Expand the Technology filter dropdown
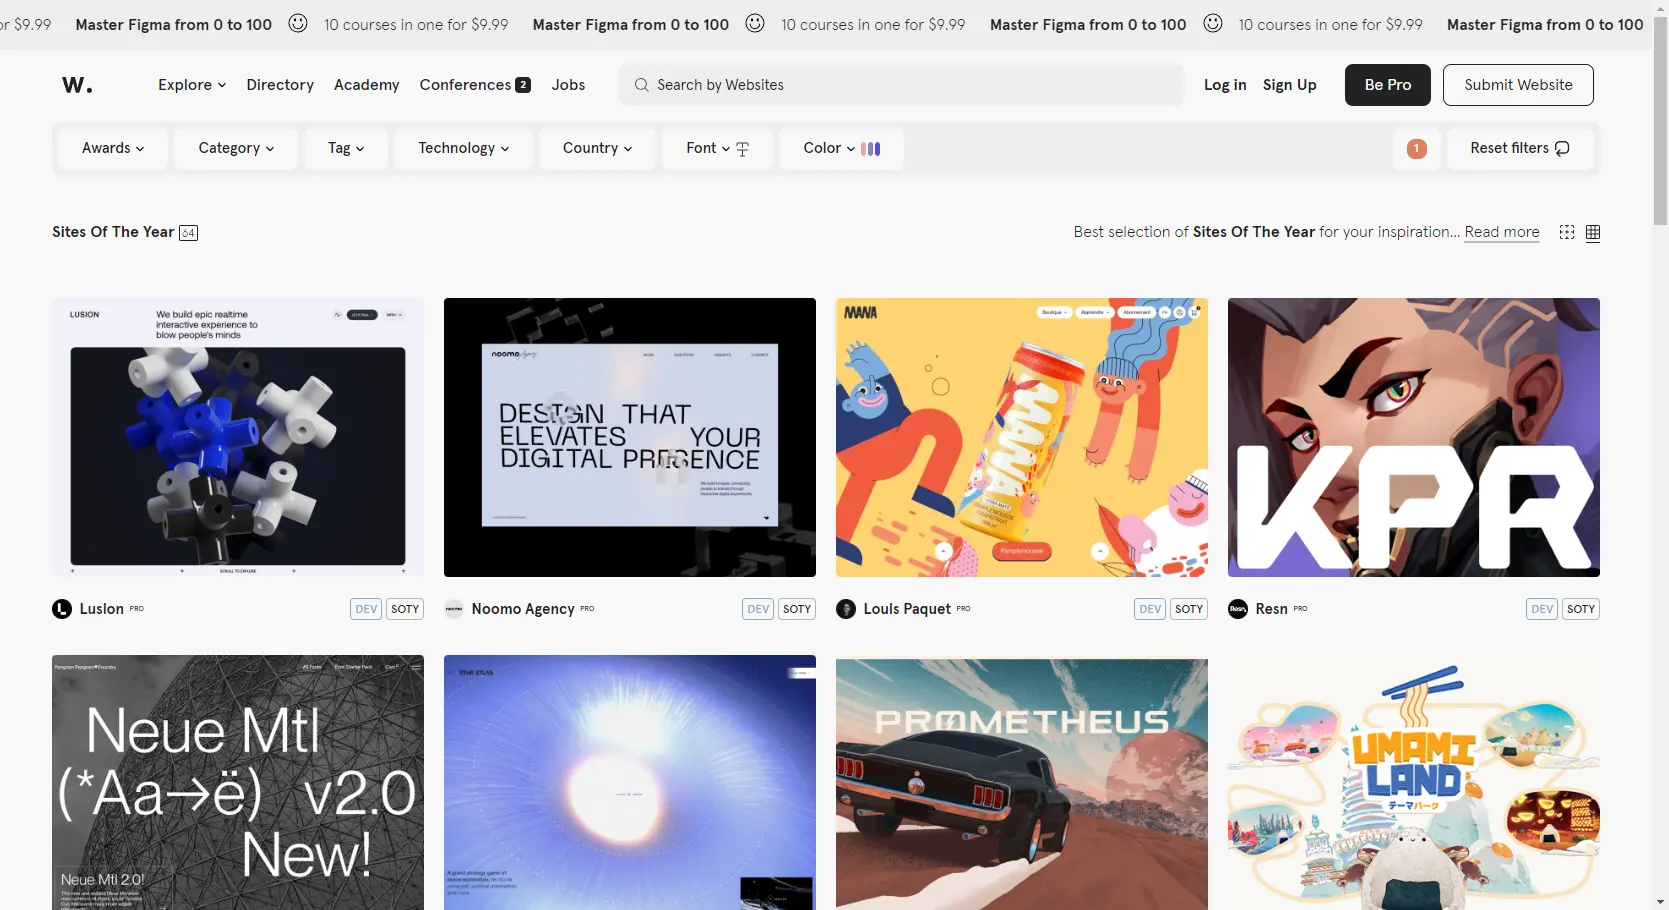This screenshot has width=1669, height=910. [463, 148]
